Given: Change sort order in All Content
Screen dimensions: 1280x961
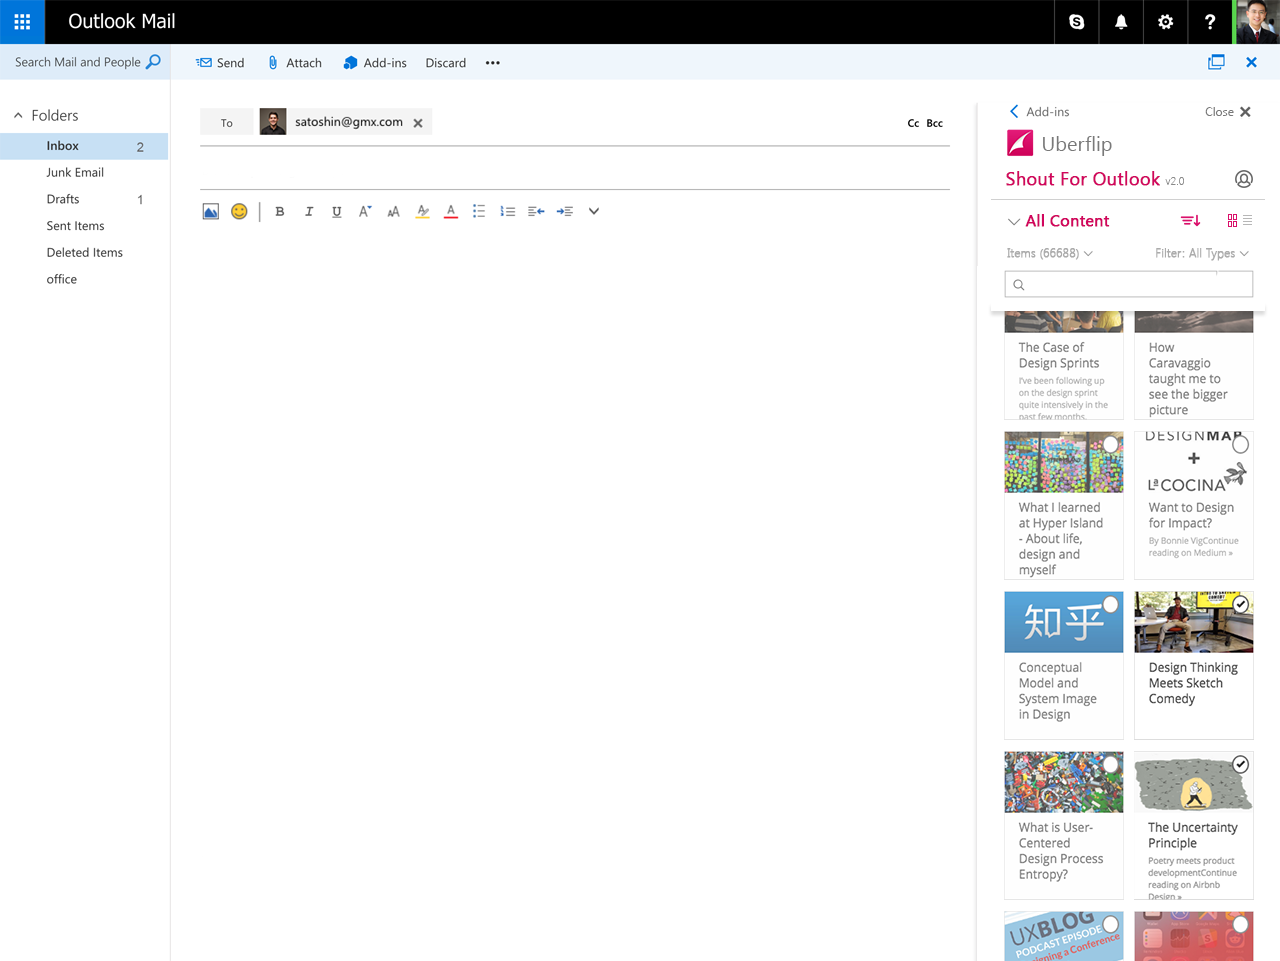Looking at the screenshot, I should click(x=1190, y=221).
